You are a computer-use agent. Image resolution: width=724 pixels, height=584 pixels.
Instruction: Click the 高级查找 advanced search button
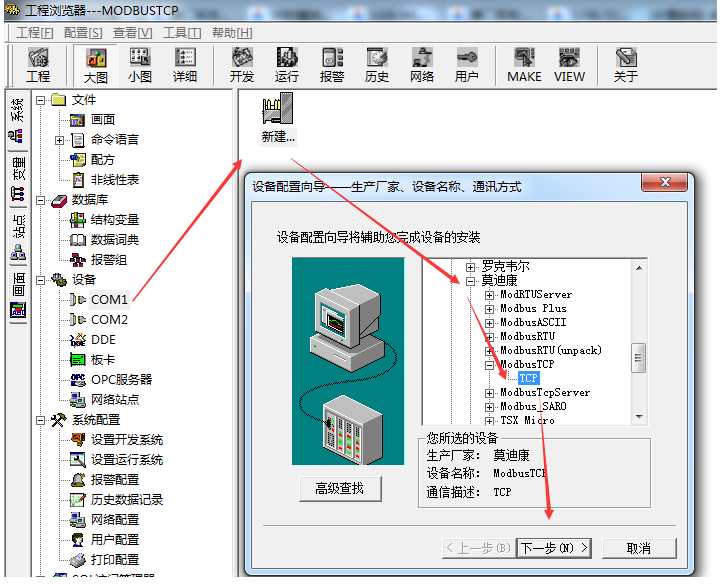pos(340,488)
